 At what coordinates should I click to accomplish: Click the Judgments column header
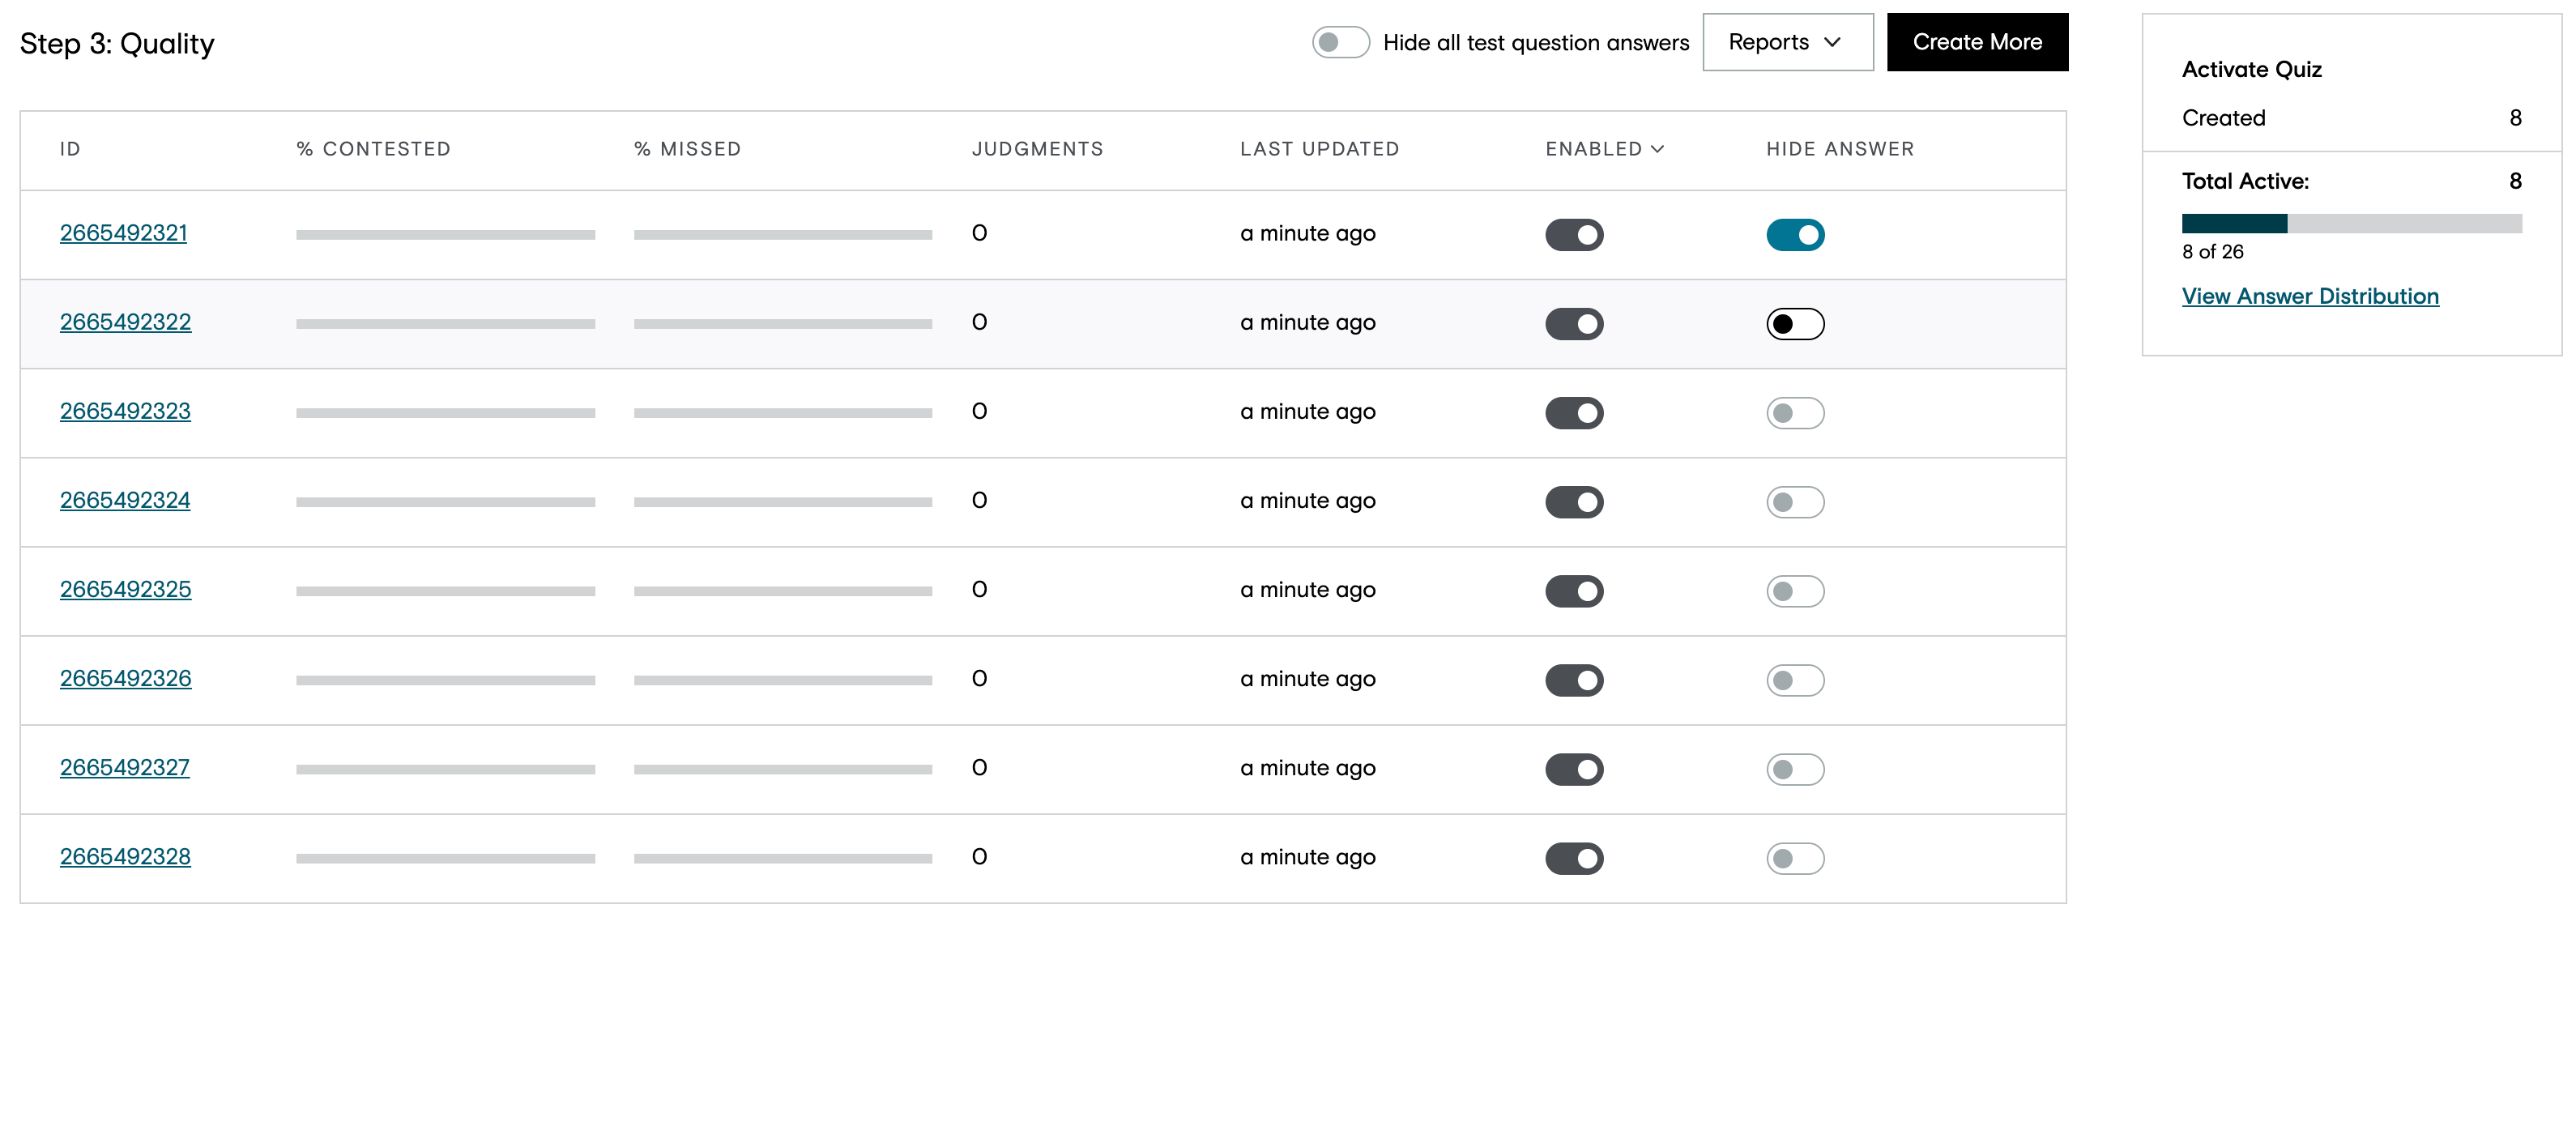pyautogui.click(x=1037, y=149)
